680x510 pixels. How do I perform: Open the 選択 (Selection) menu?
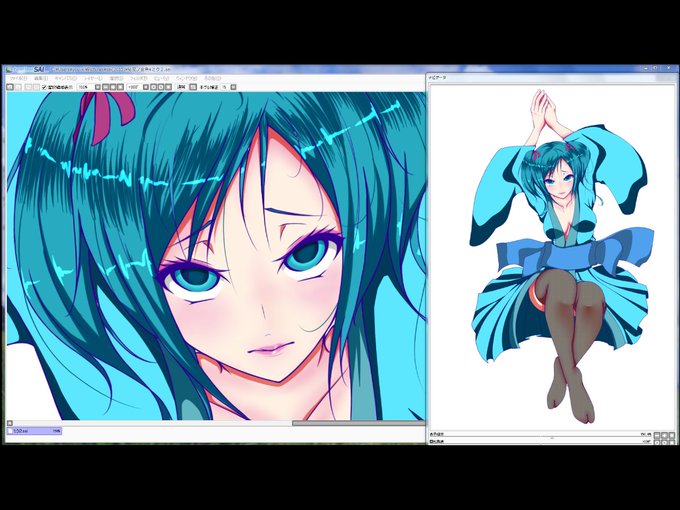point(116,78)
